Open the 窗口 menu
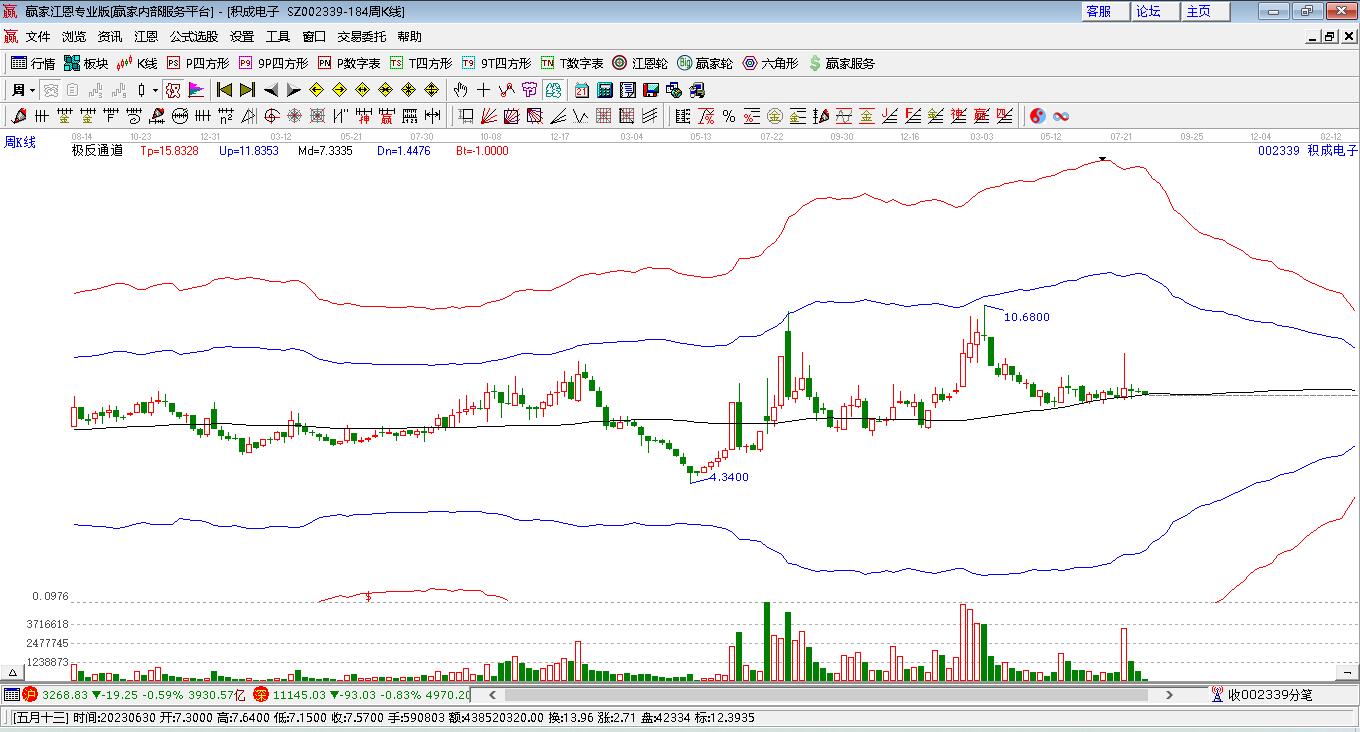This screenshot has height=732, width=1360. pos(314,37)
